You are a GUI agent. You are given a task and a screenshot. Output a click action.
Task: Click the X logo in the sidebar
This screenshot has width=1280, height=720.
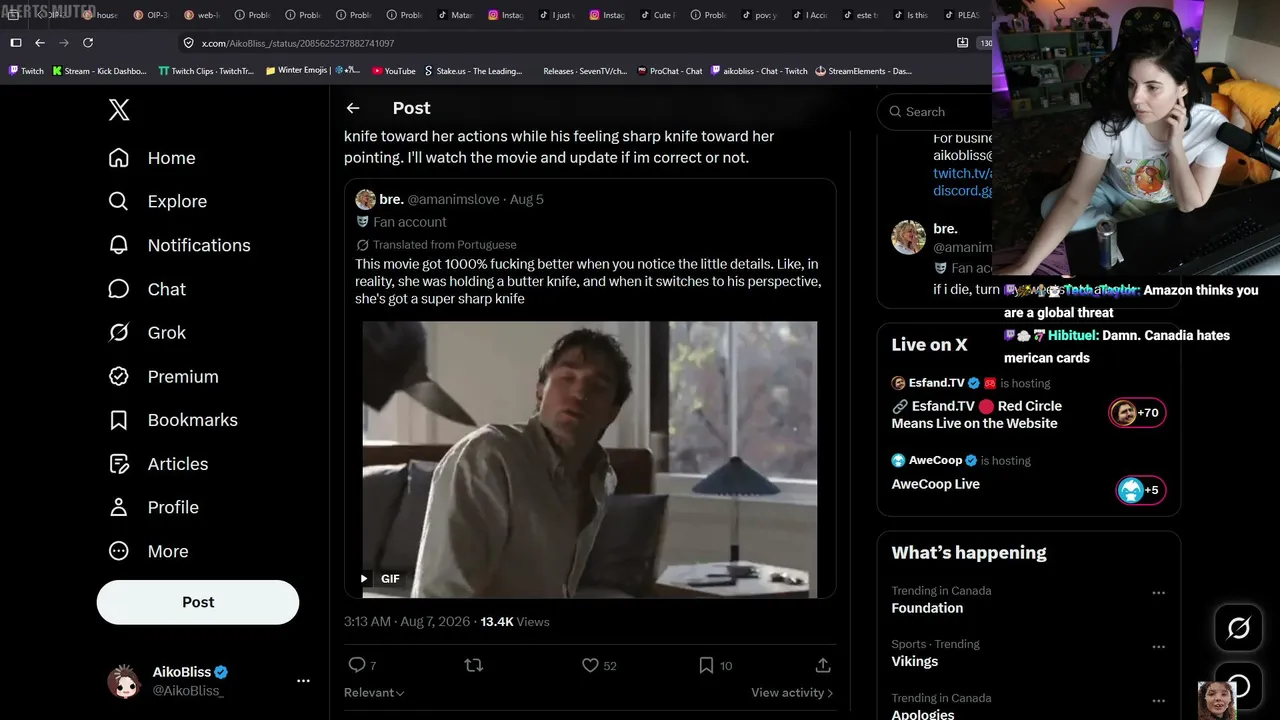(x=119, y=110)
